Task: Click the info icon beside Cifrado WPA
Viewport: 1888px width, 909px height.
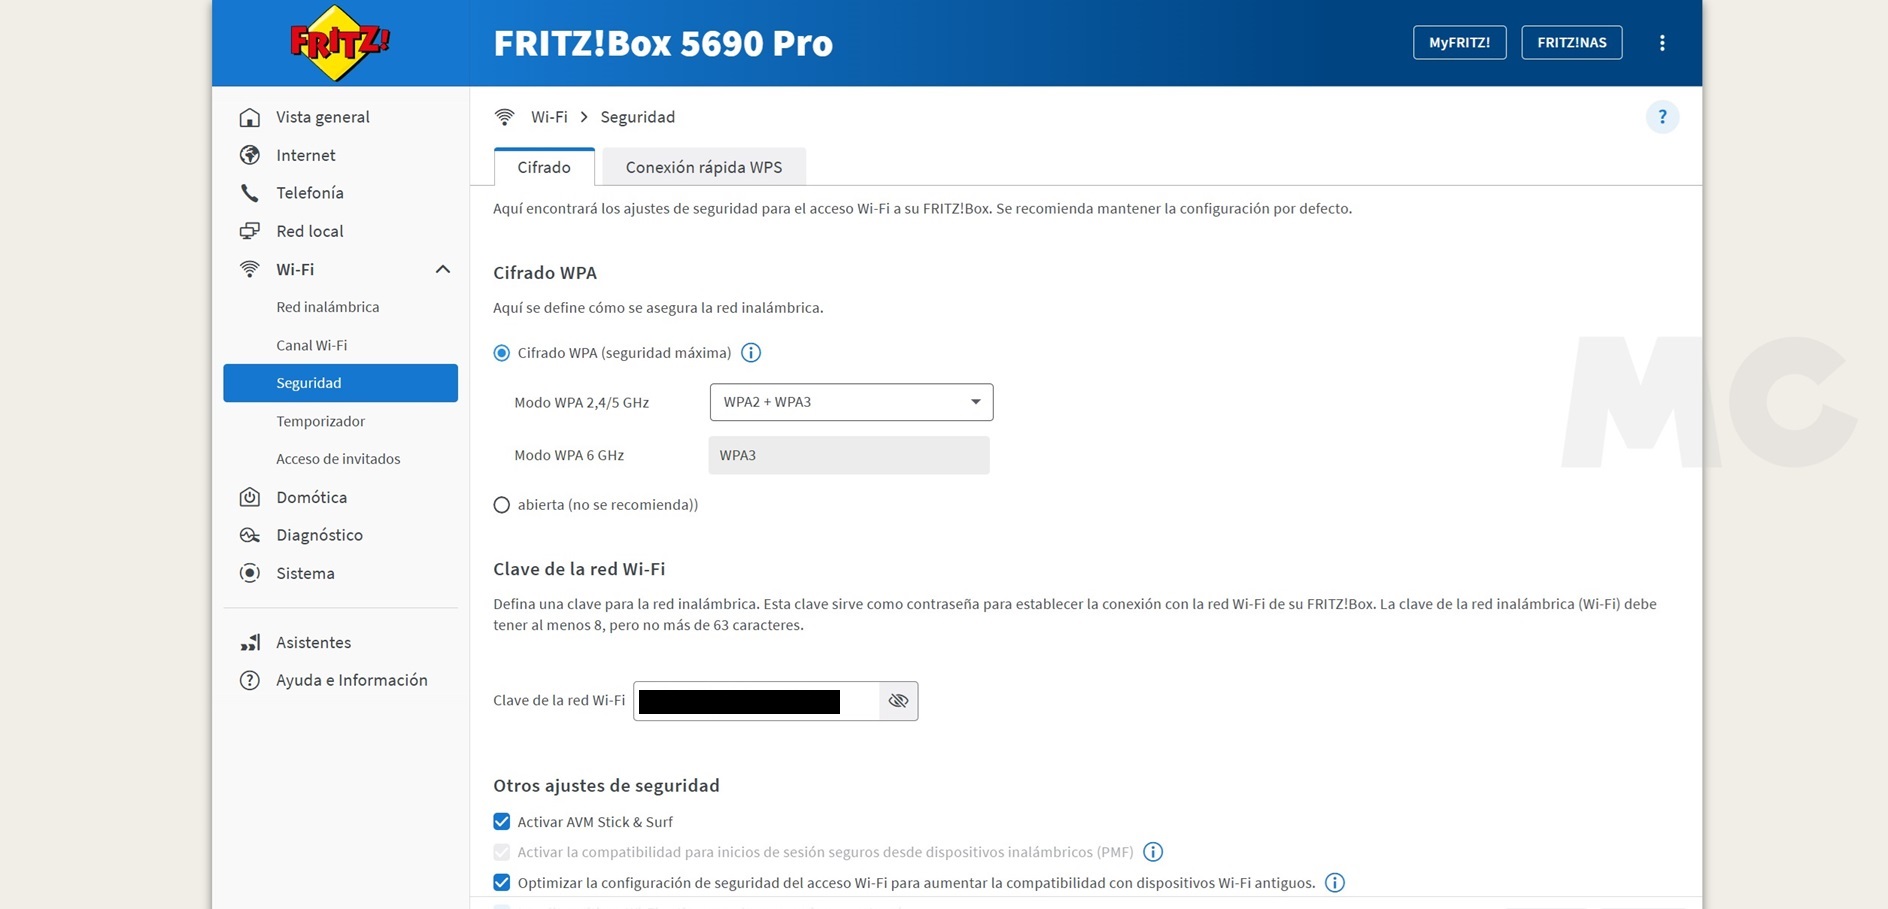Action: (751, 353)
